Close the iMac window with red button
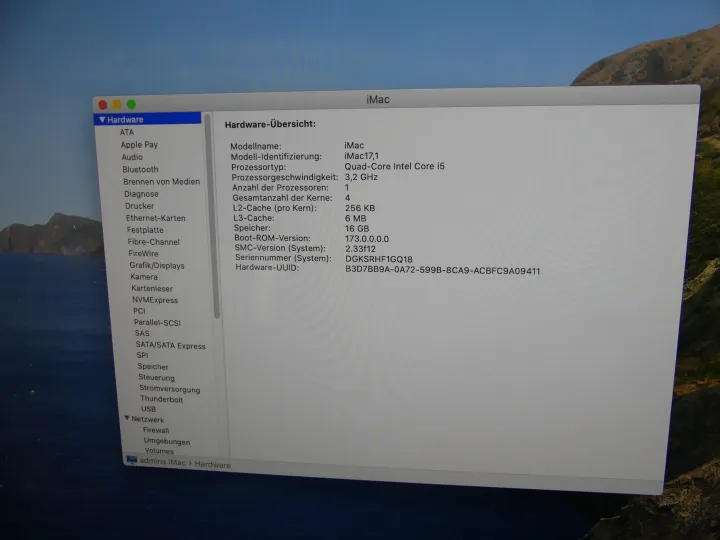This screenshot has height=540, width=720. point(103,105)
